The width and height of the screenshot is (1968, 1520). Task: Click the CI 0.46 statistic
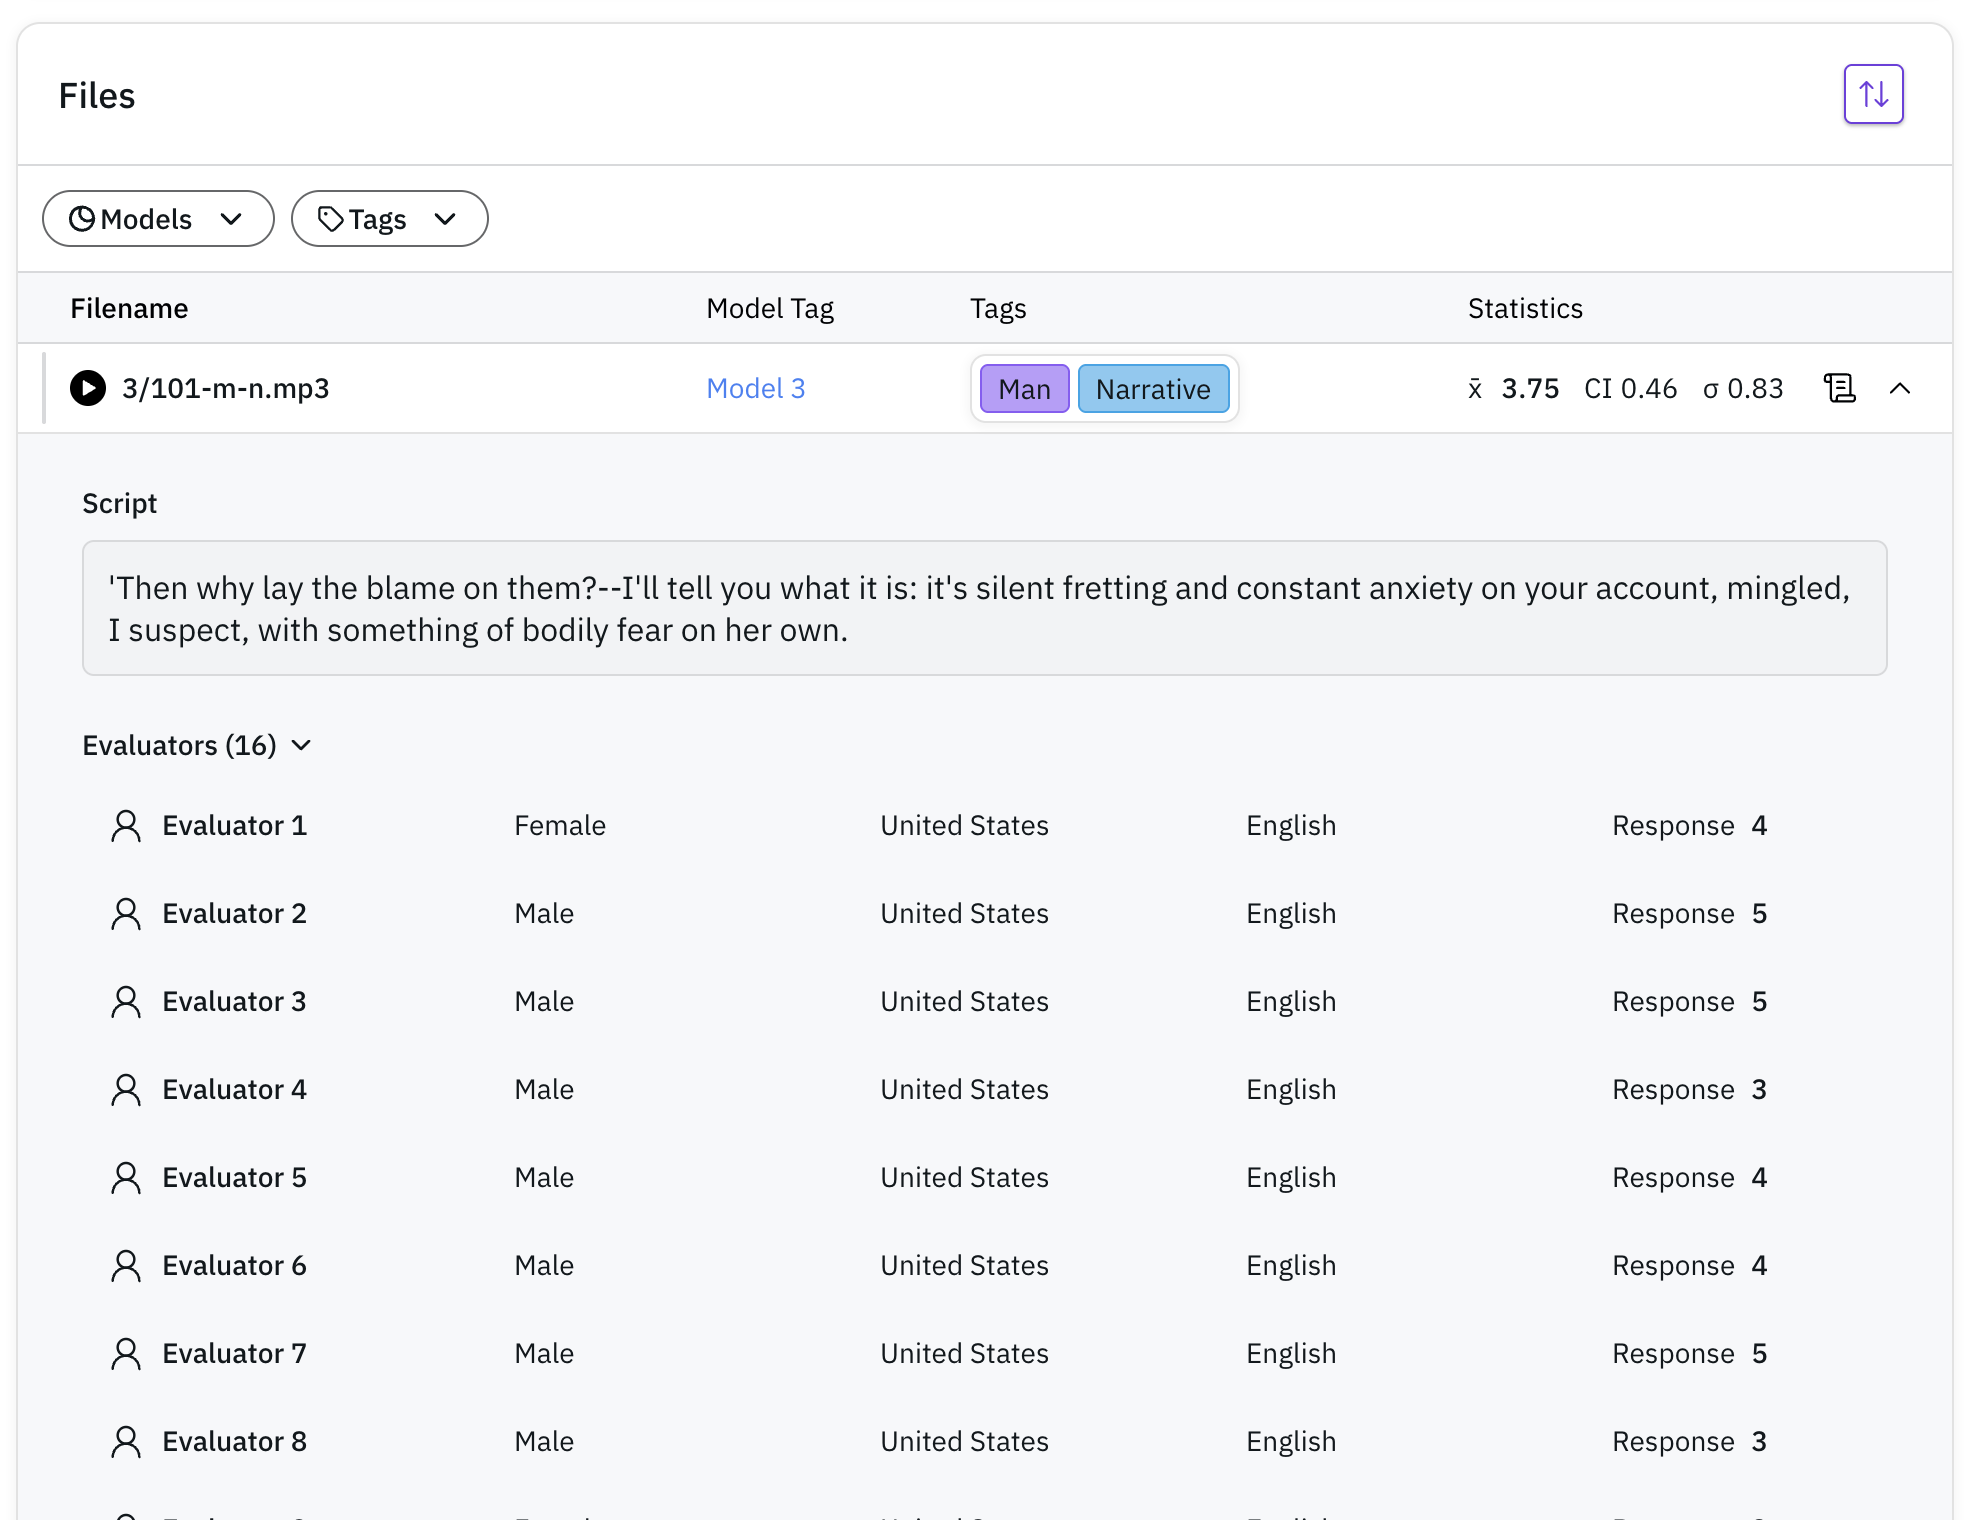[1630, 388]
